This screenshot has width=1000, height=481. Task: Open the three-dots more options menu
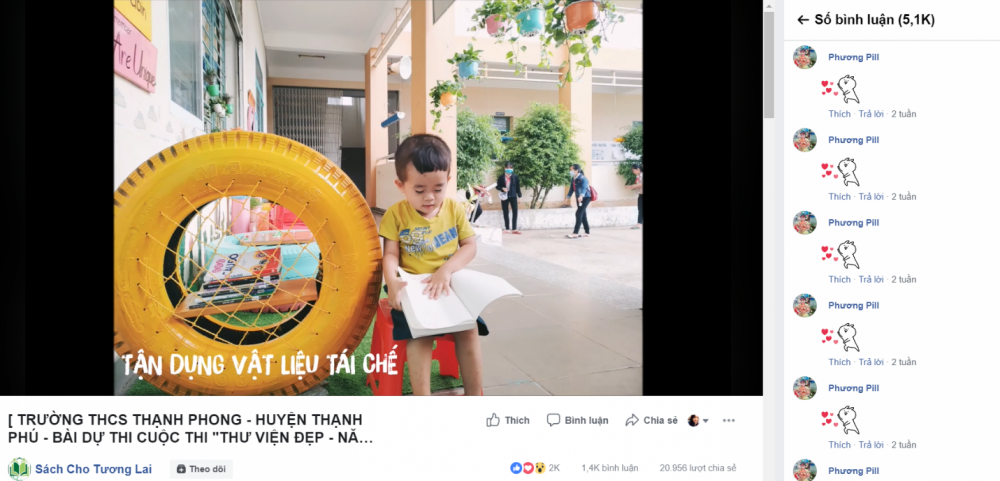point(729,420)
